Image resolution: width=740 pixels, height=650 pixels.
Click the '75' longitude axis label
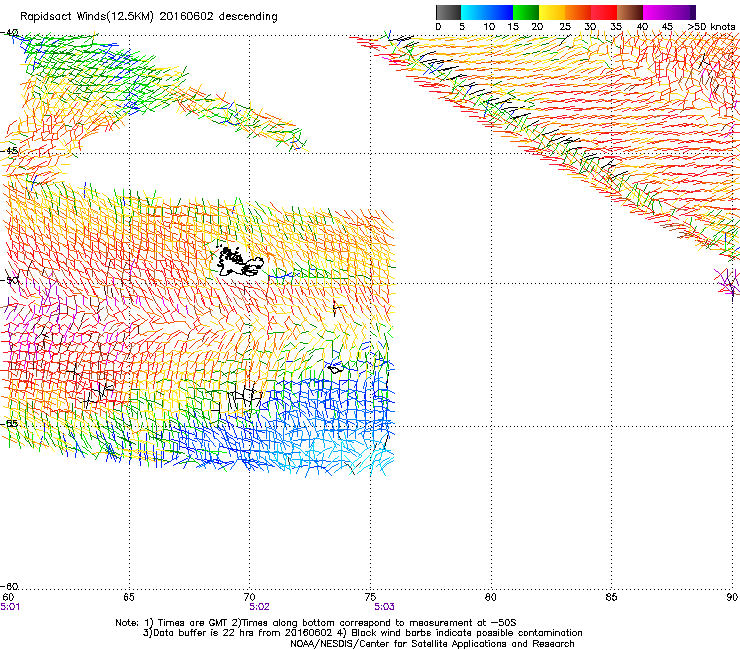coord(370,597)
